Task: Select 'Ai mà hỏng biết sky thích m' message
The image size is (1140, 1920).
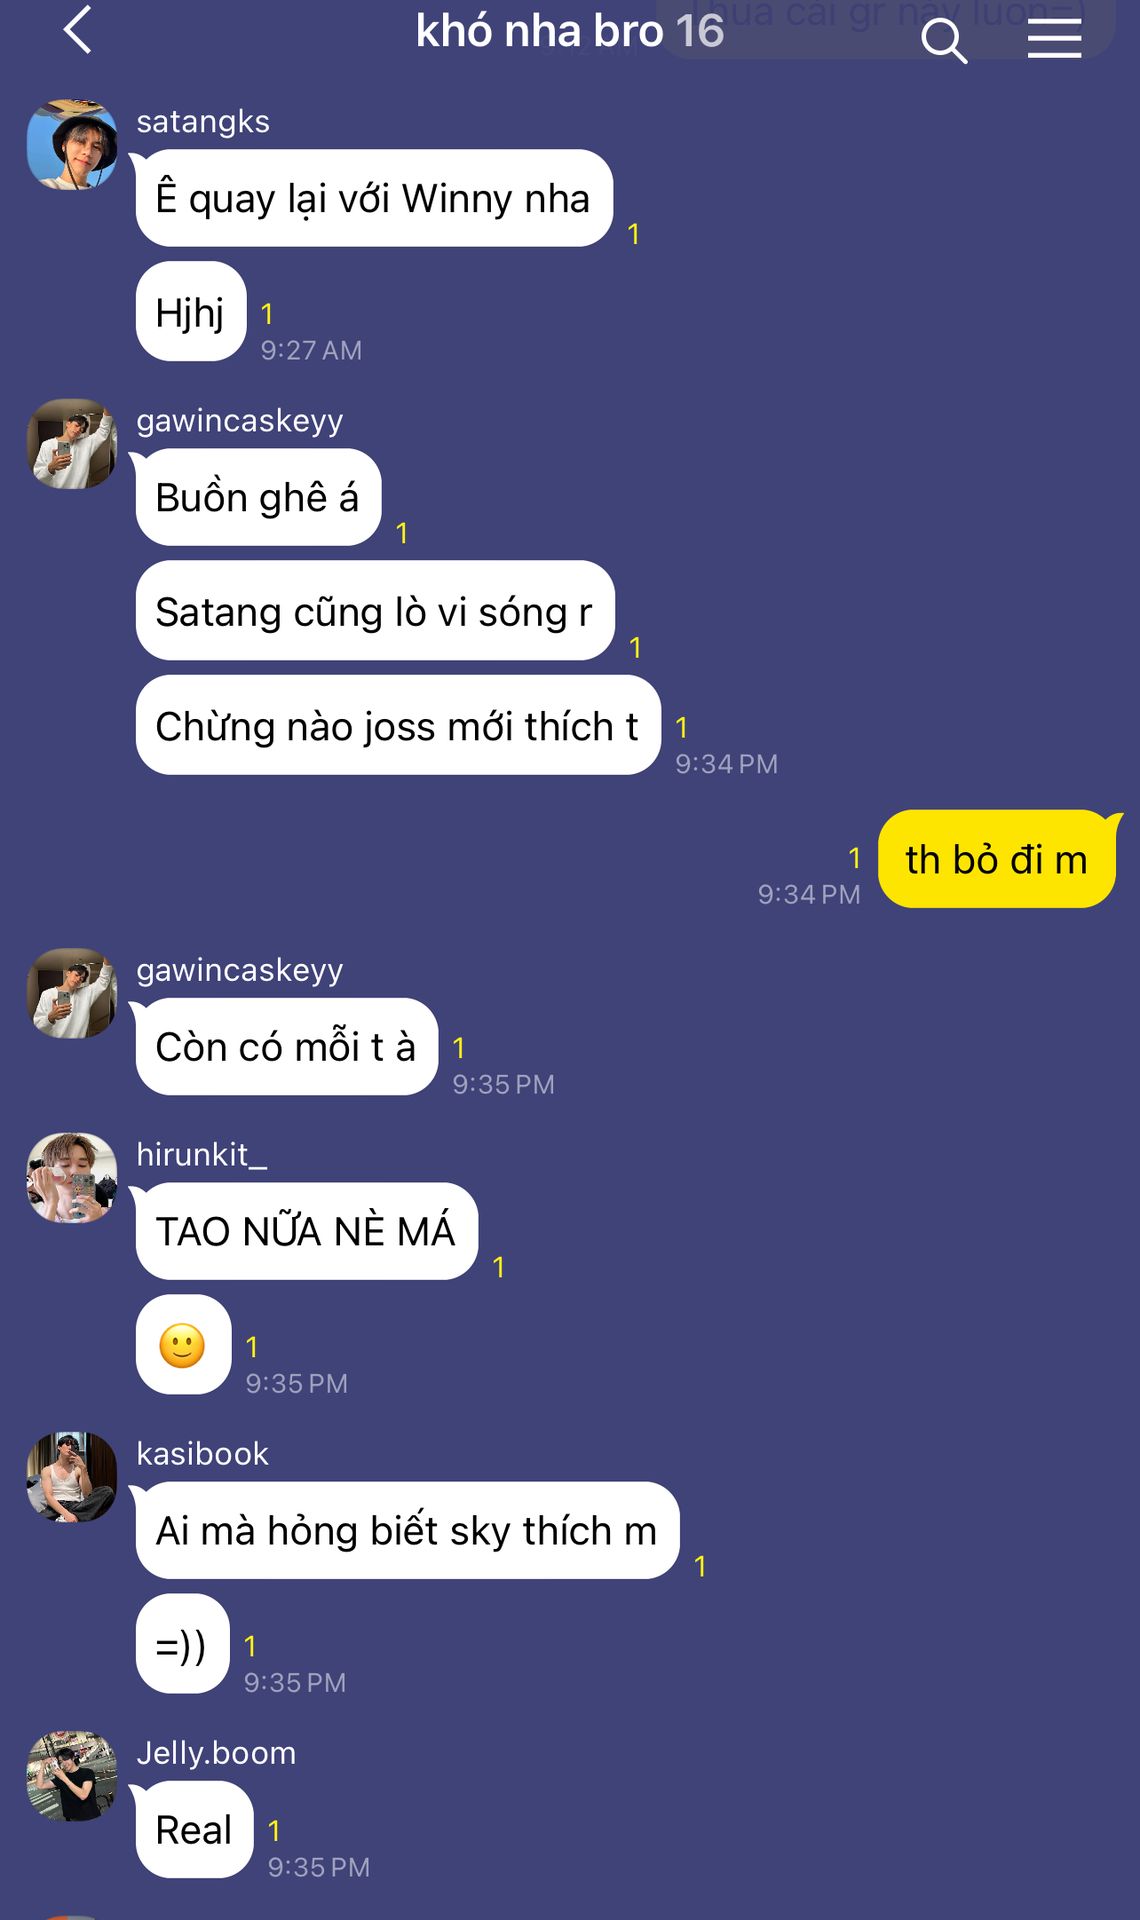Action: click(x=407, y=1530)
